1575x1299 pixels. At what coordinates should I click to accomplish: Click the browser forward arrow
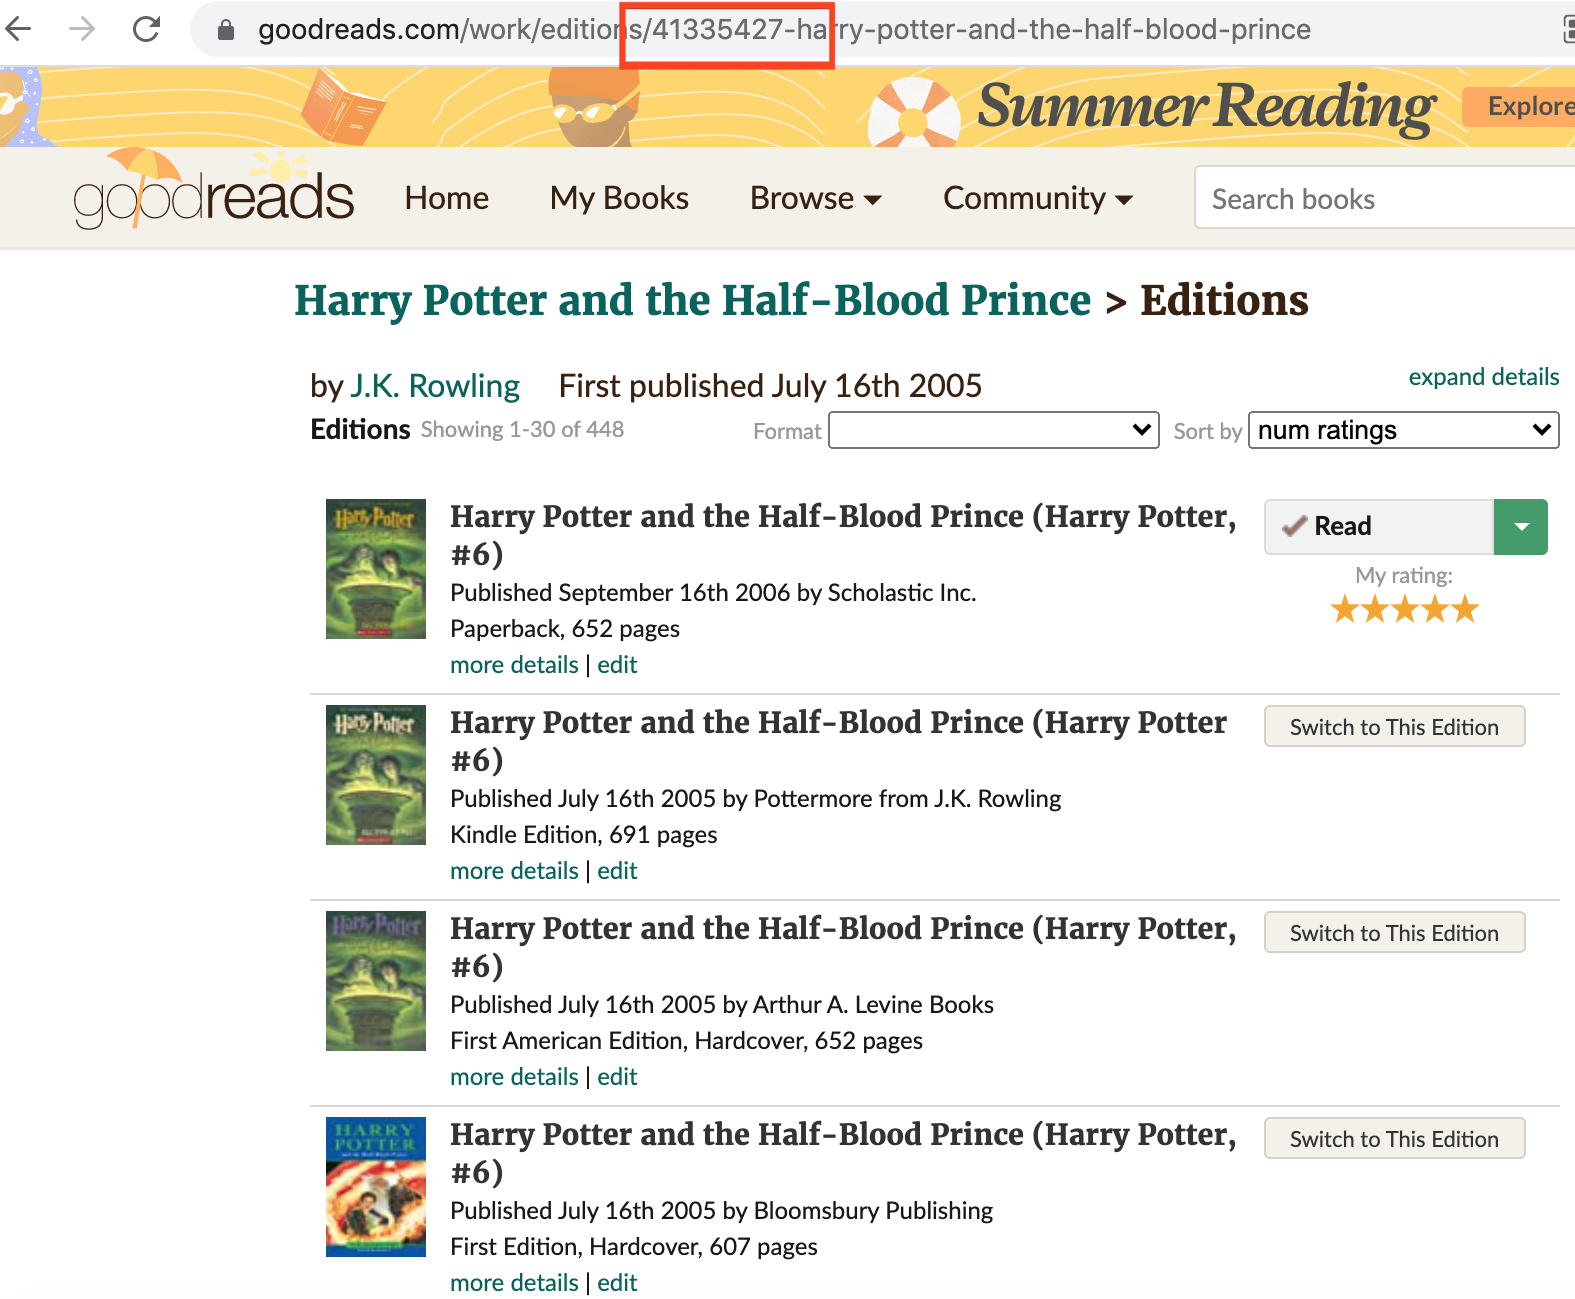(x=82, y=29)
